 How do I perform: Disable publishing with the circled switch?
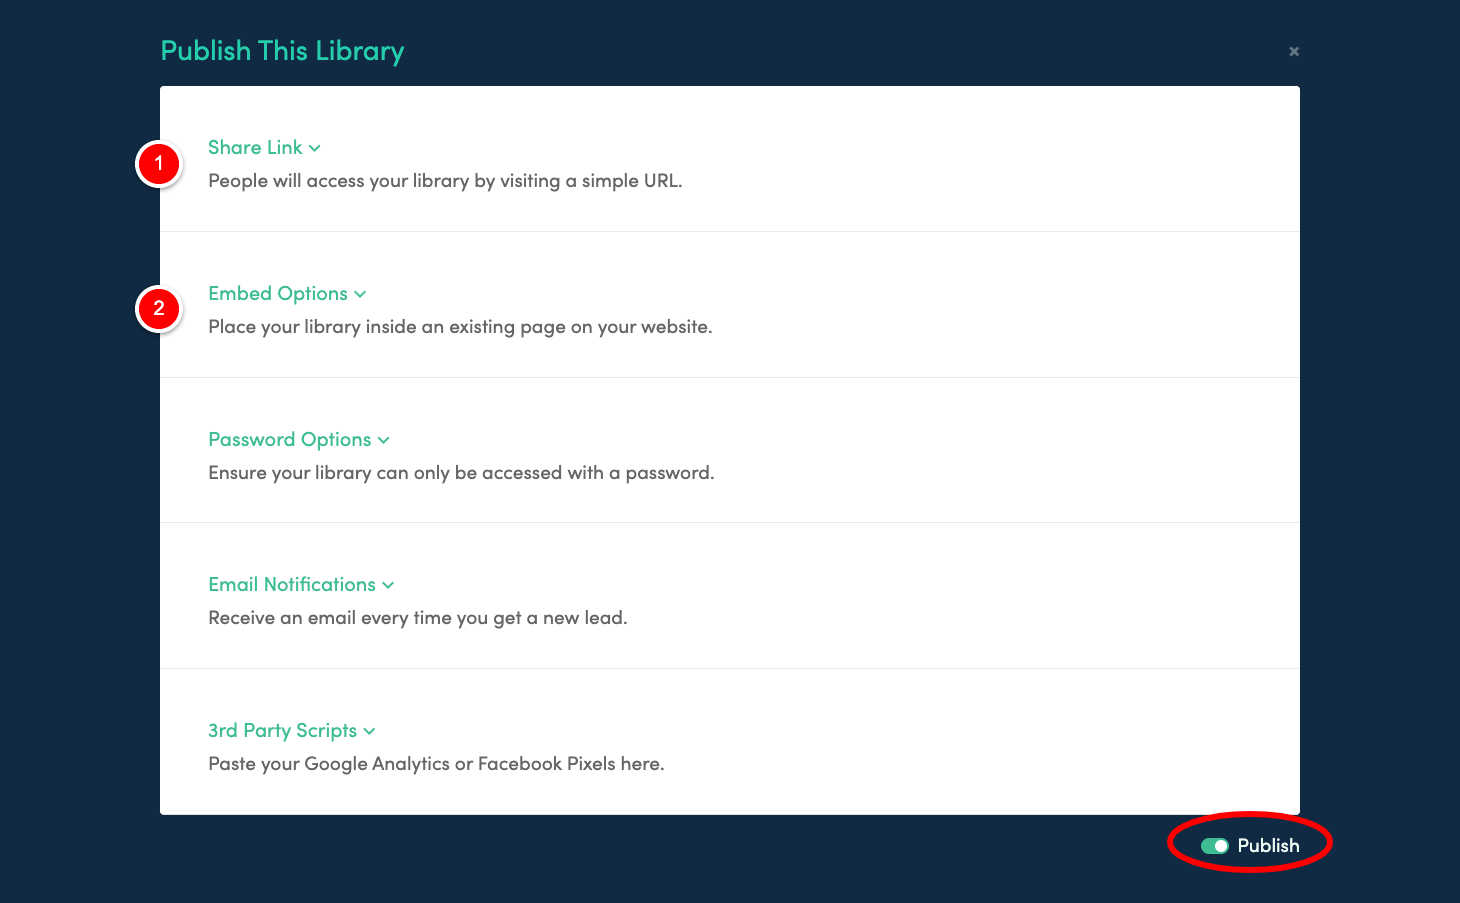1218,845
